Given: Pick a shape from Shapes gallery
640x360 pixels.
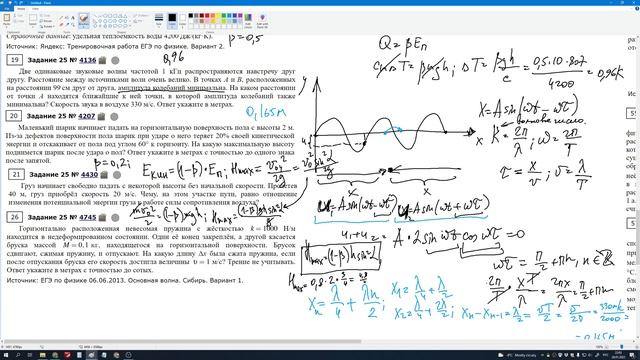Looking at the screenshot, I should (111, 21).
